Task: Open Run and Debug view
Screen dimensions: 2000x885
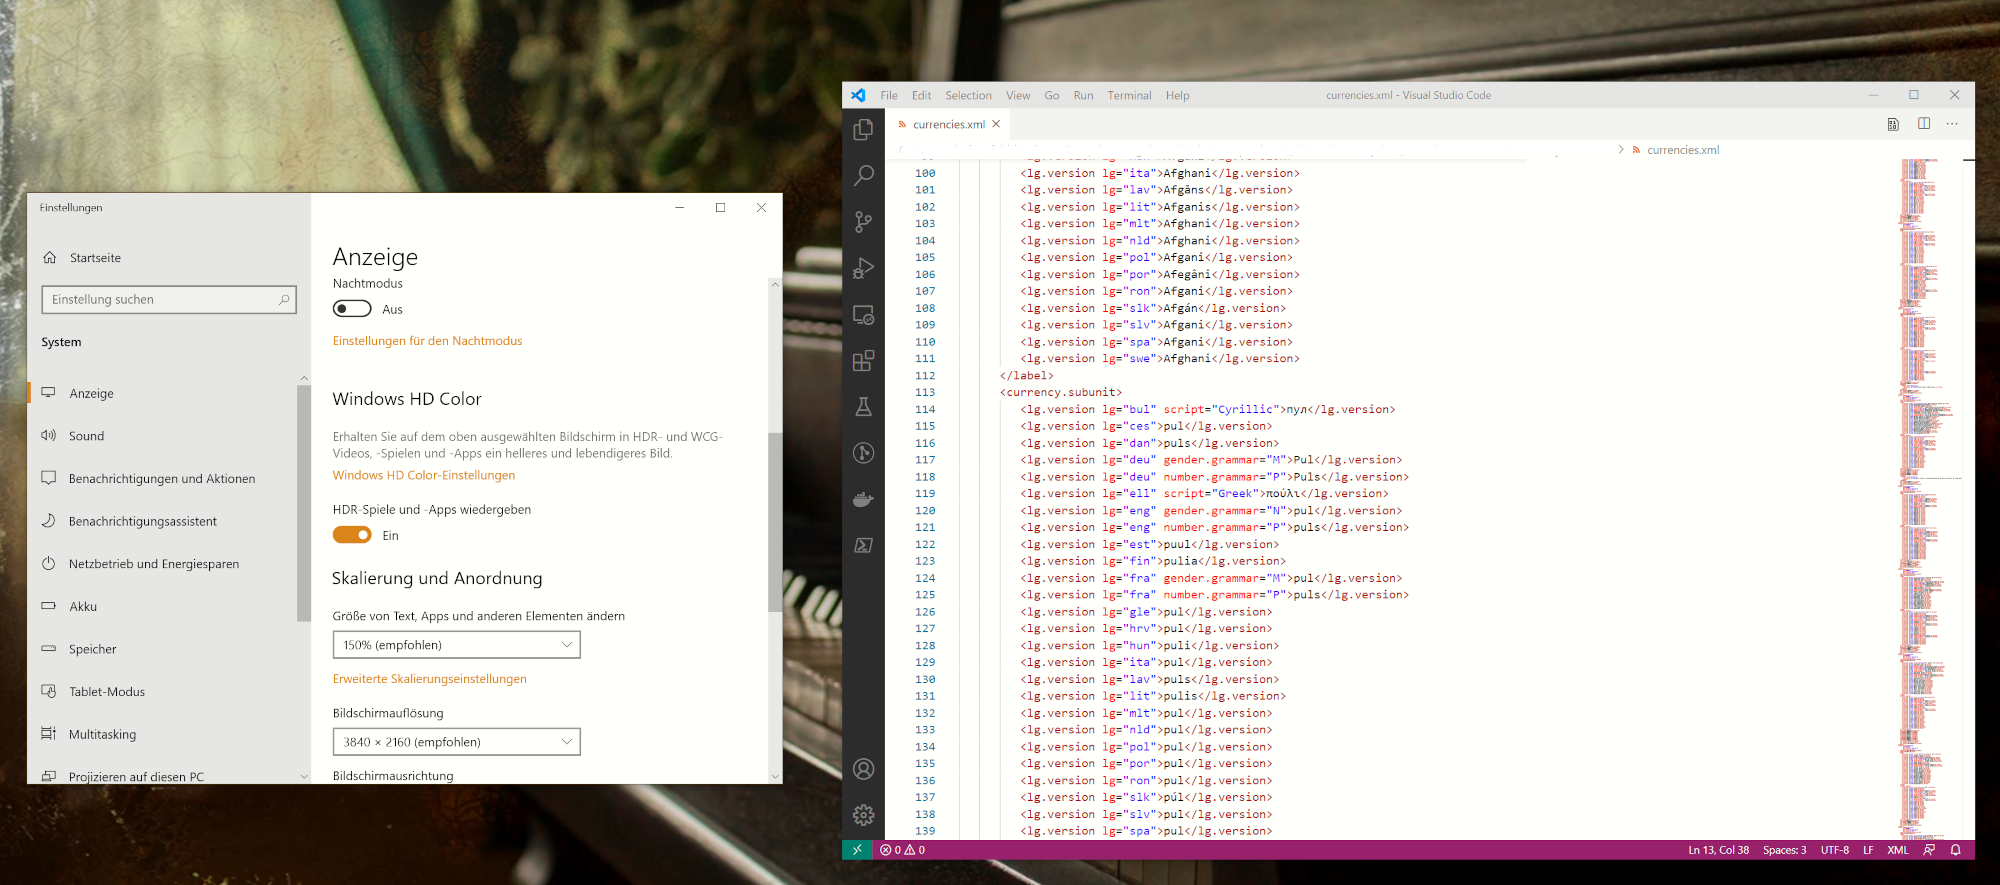Action: pos(864,268)
